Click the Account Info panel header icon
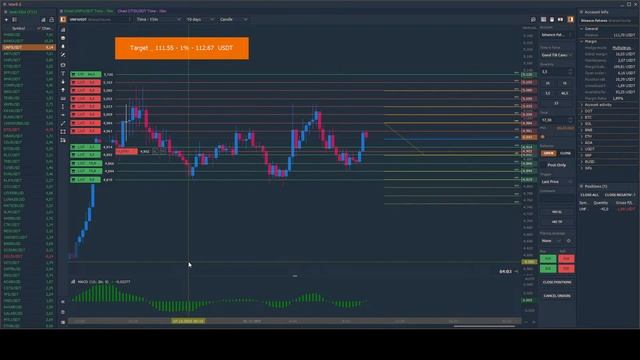Viewport: 640px width, 360px height. click(x=581, y=12)
